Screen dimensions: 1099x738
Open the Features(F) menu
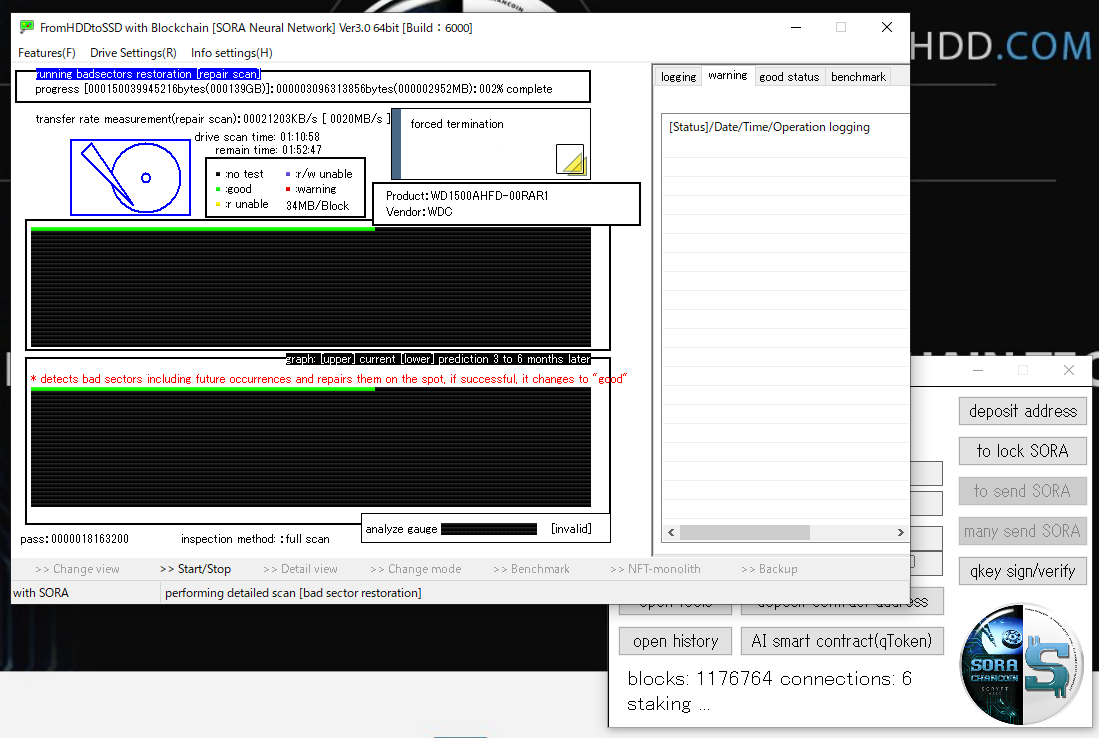tap(47, 53)
